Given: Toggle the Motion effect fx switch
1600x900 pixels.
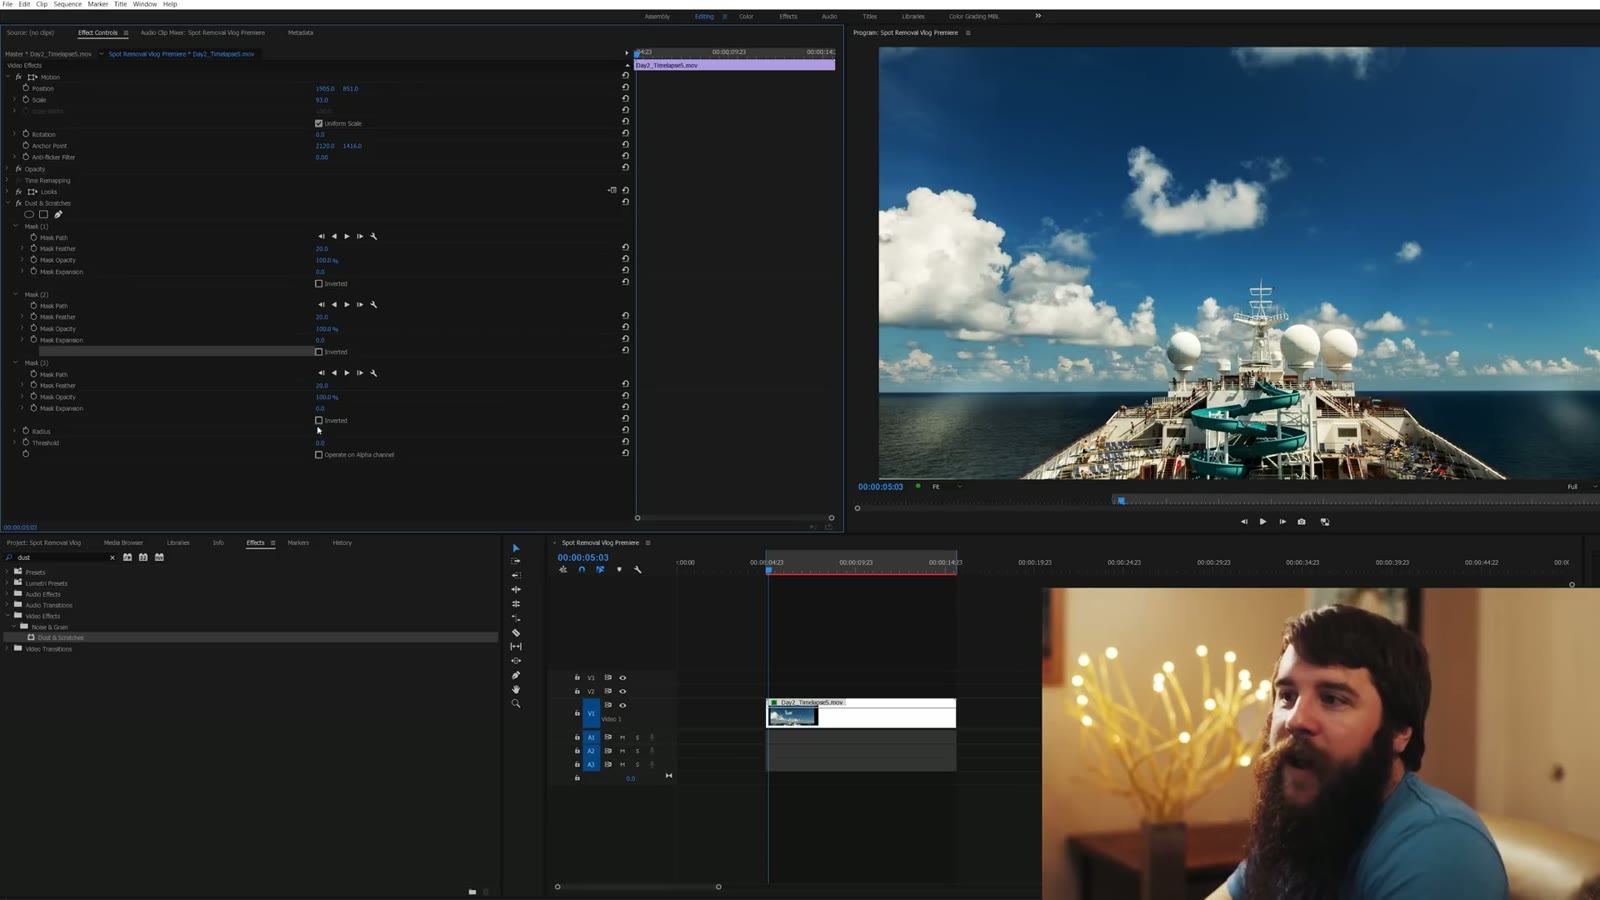Looking at the screenshot, I should point(18,77).
